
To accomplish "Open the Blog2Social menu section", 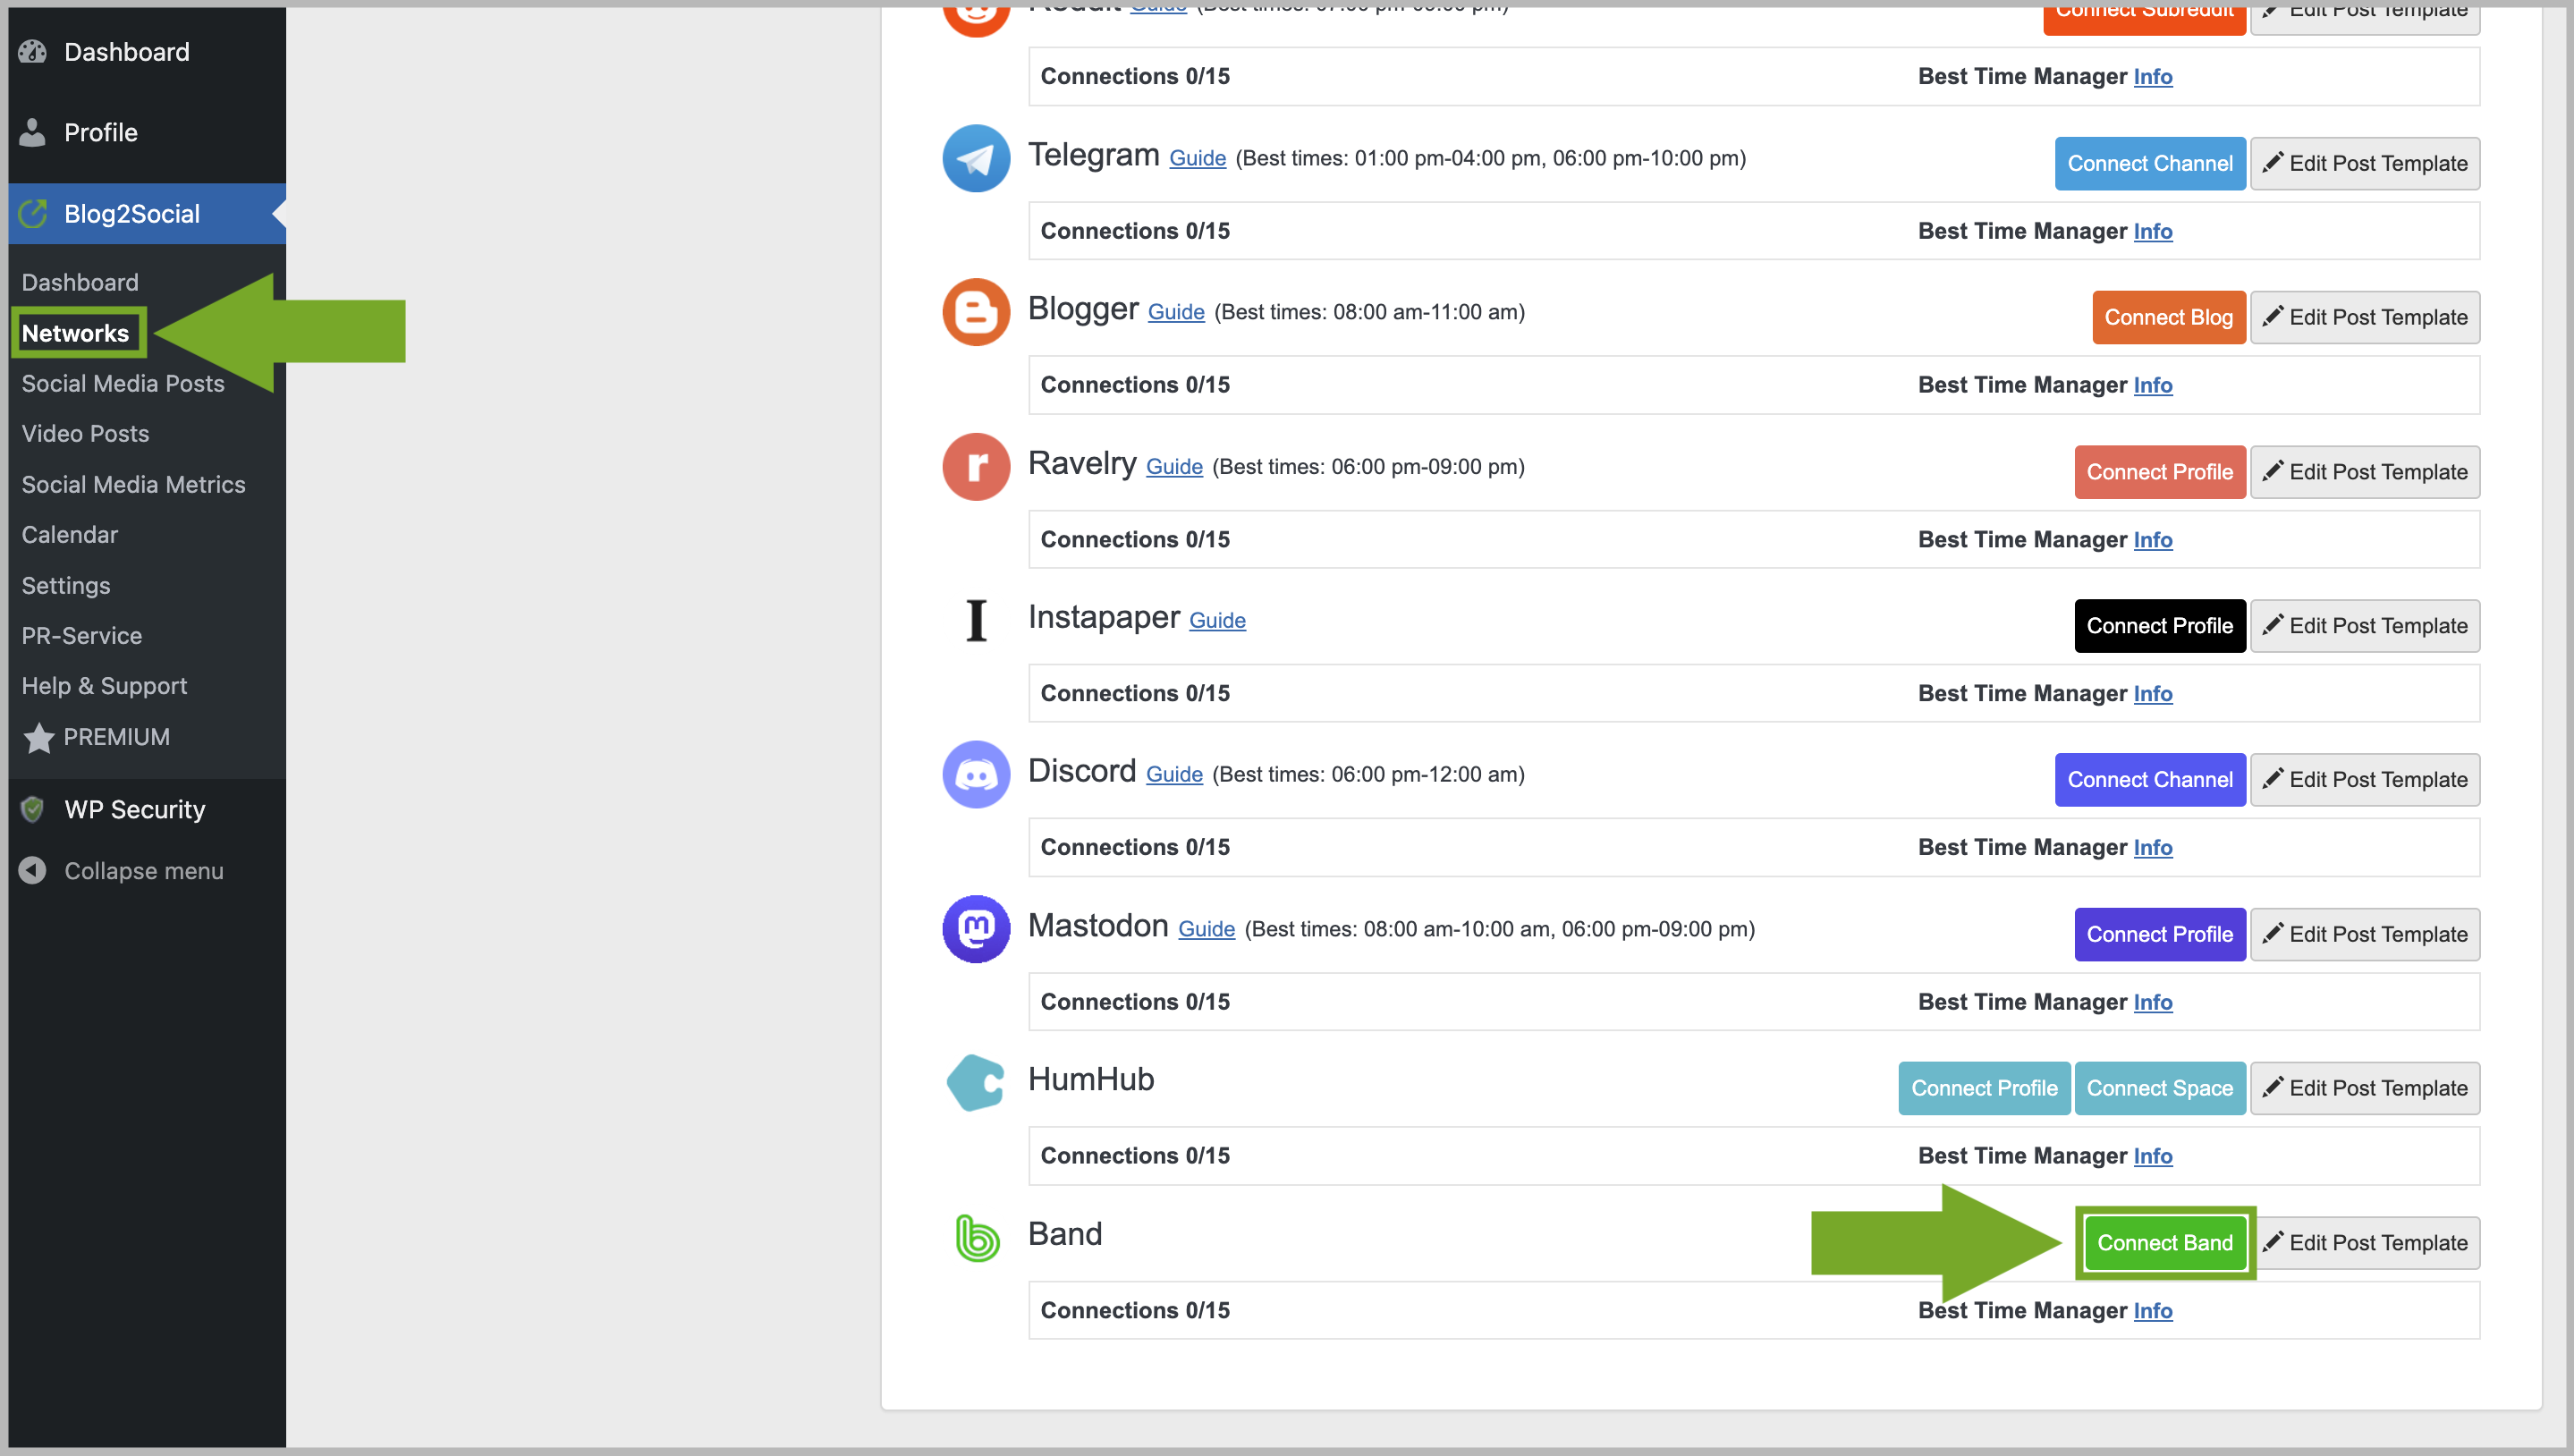I will point(131,214).
